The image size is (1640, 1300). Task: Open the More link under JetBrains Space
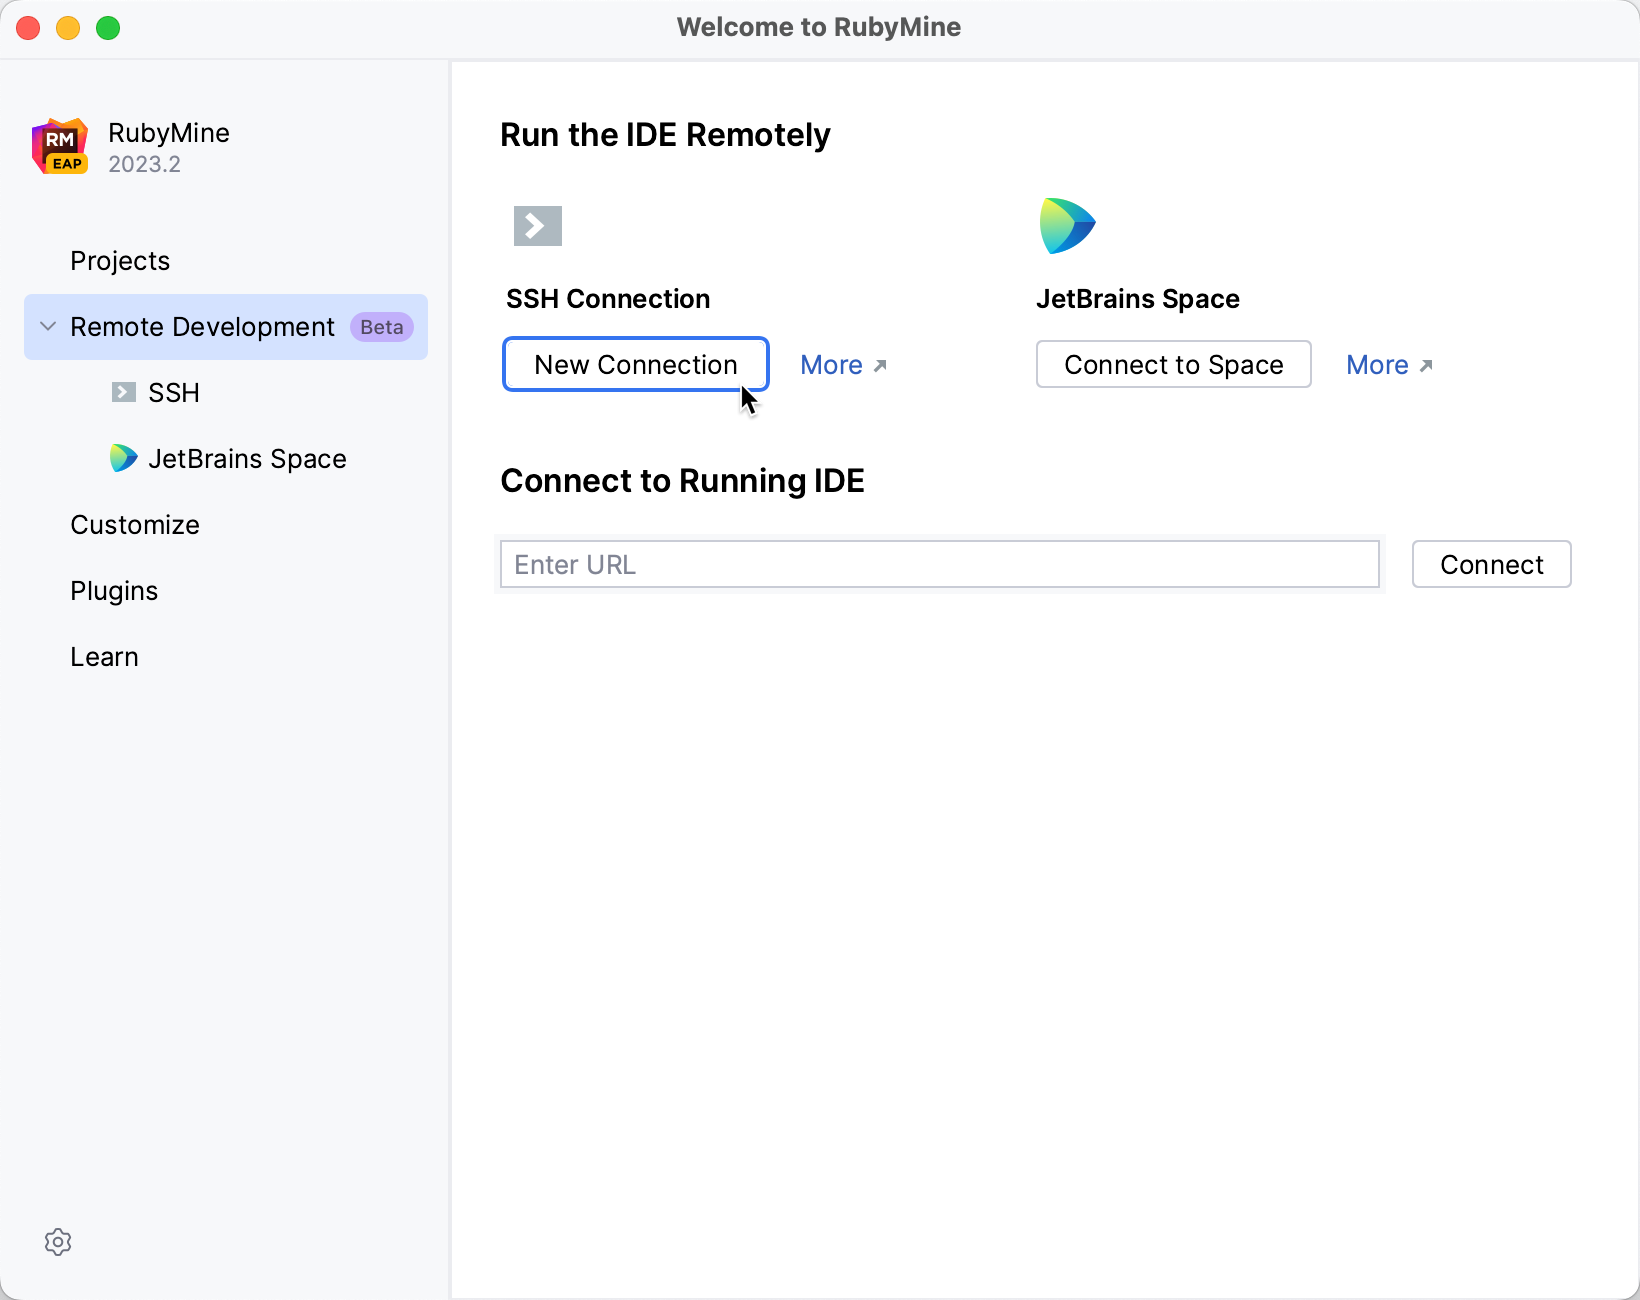point(1377,365)
